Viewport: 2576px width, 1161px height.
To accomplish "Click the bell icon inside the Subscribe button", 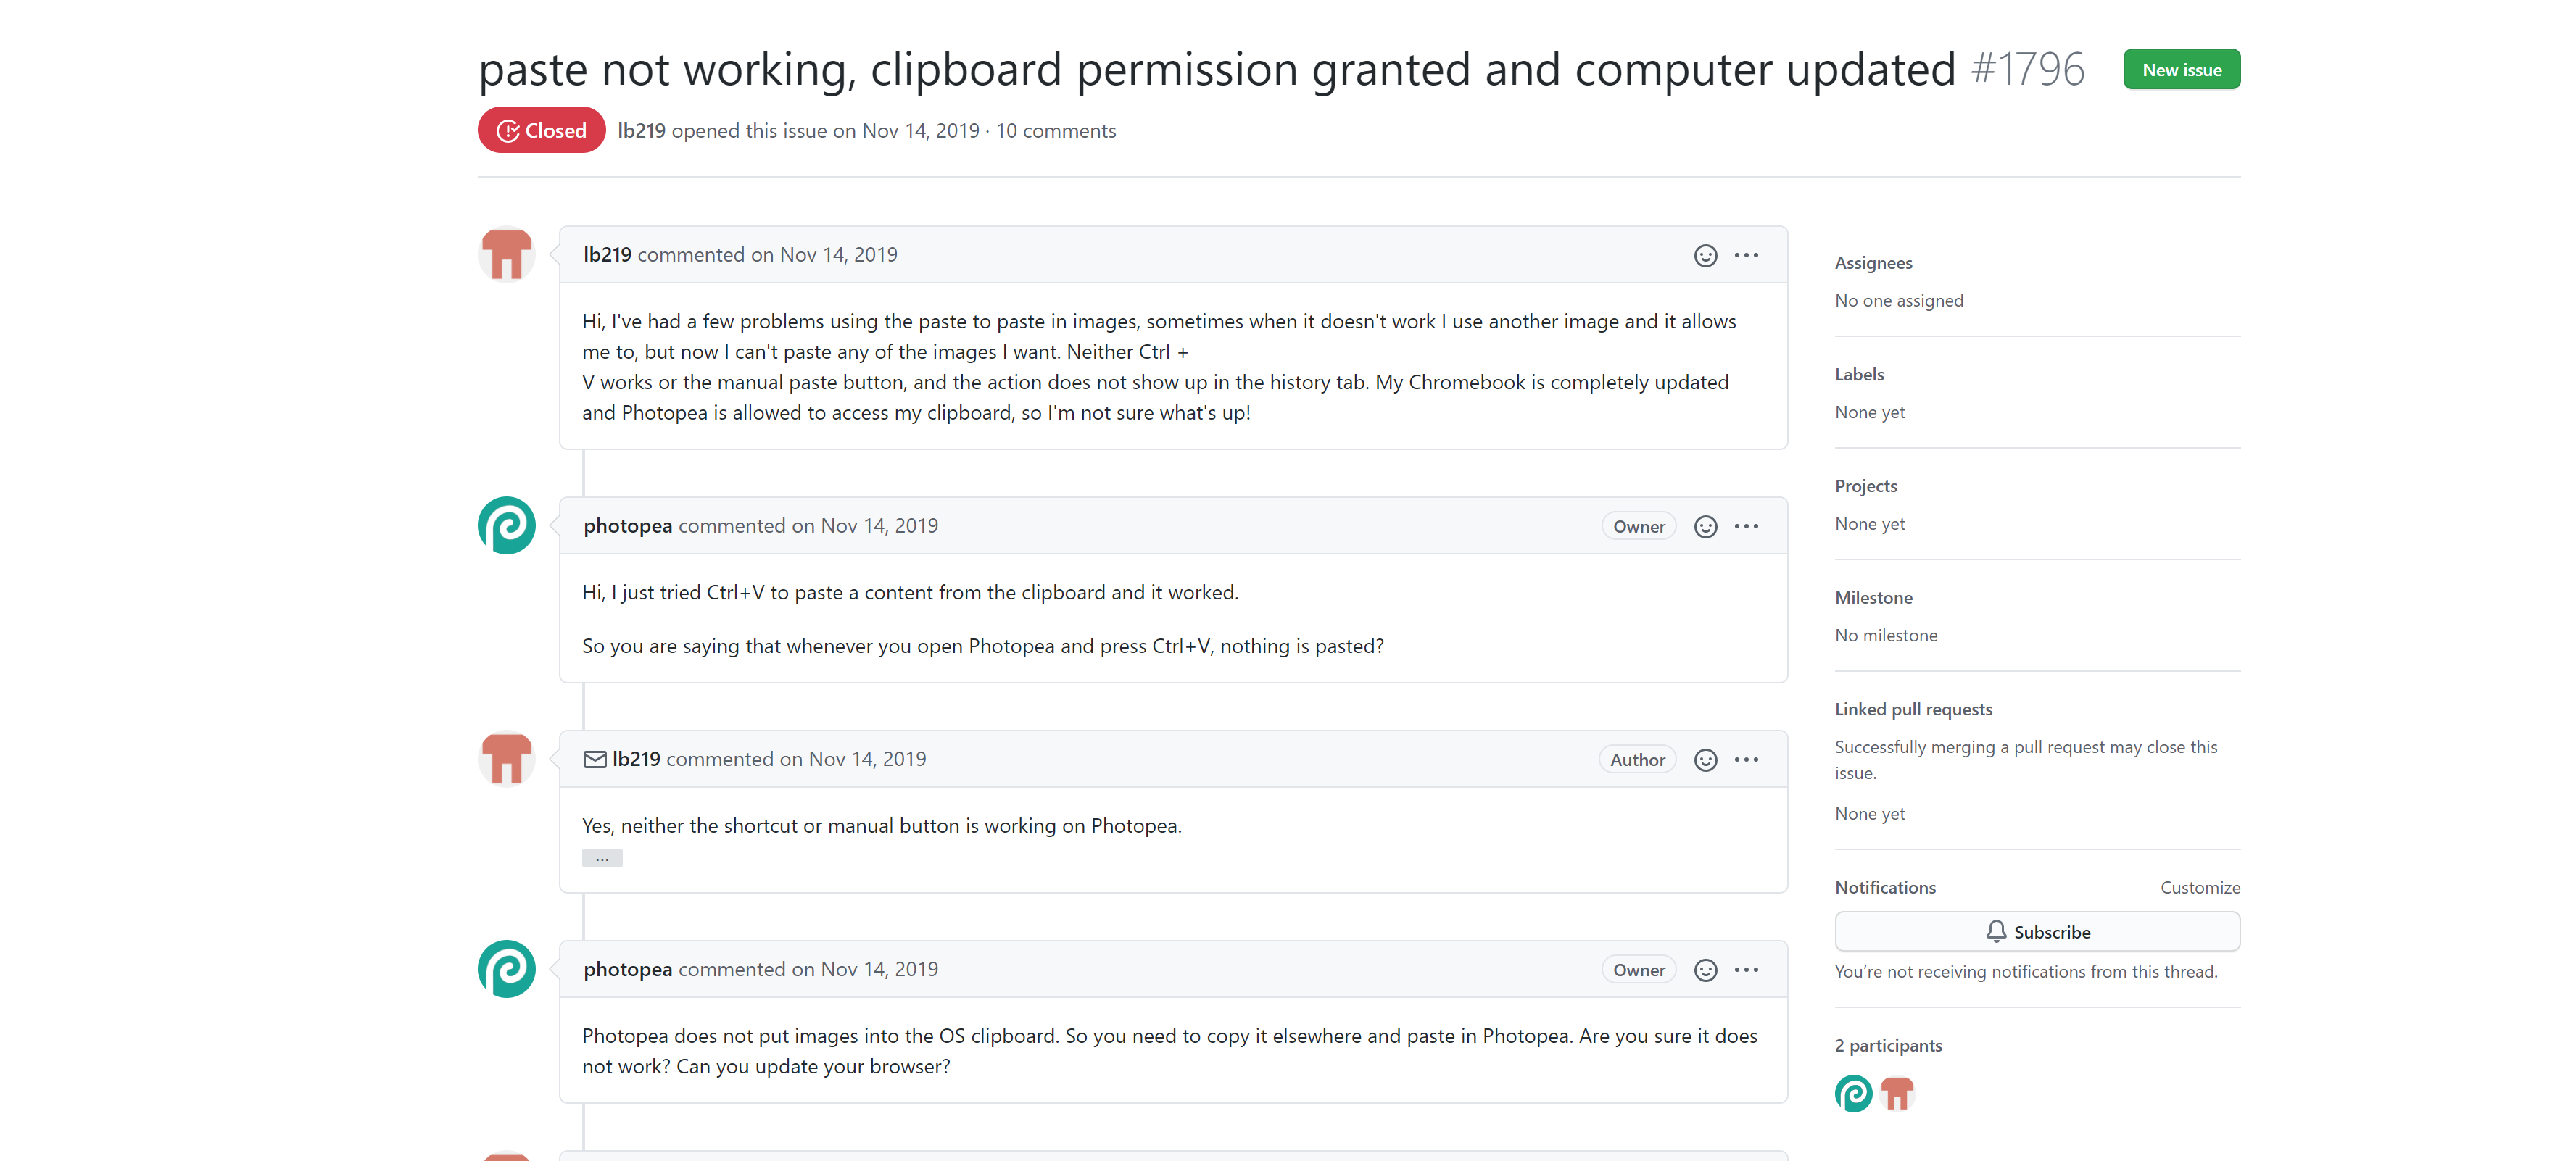I will (1997, 931).
